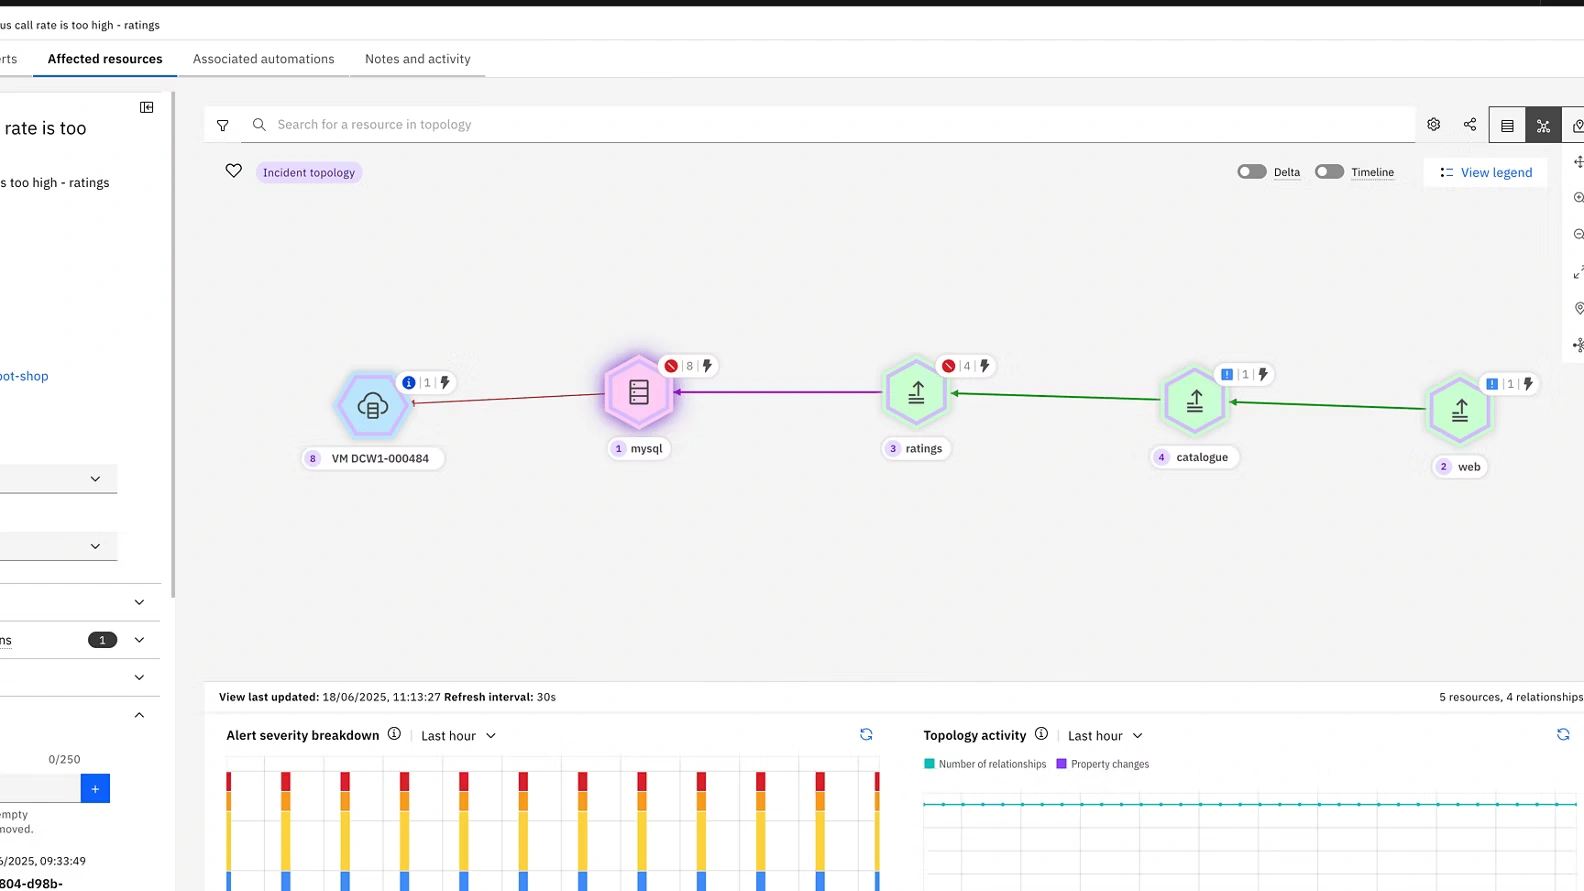
Task: Enable the Delta toggle
Action: [x=1251, y=172]
